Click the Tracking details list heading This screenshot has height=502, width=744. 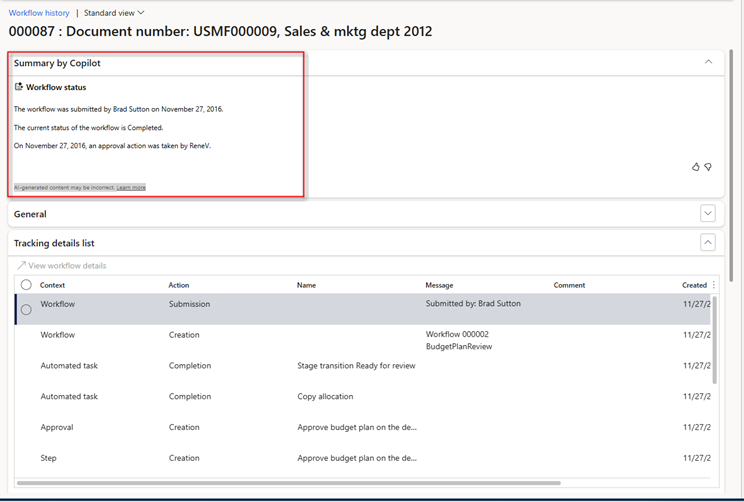(x=54, y=243)
